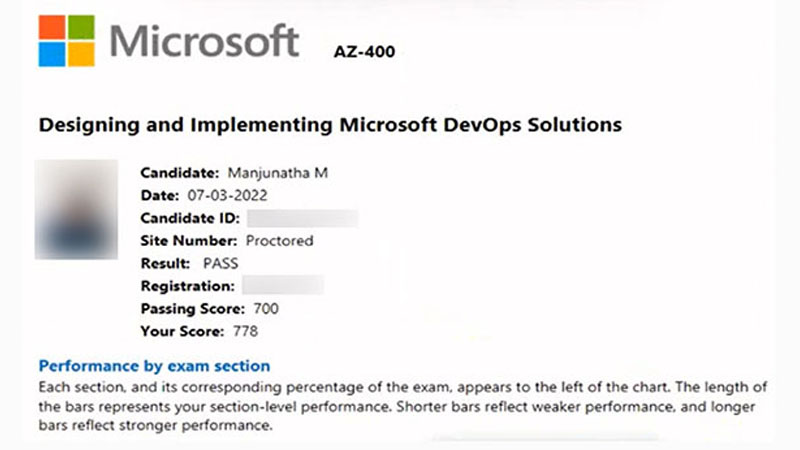The height and width of the screenshot is (450, 800).
Task: Select the Site Number label
Action: (x=189, y=240)
